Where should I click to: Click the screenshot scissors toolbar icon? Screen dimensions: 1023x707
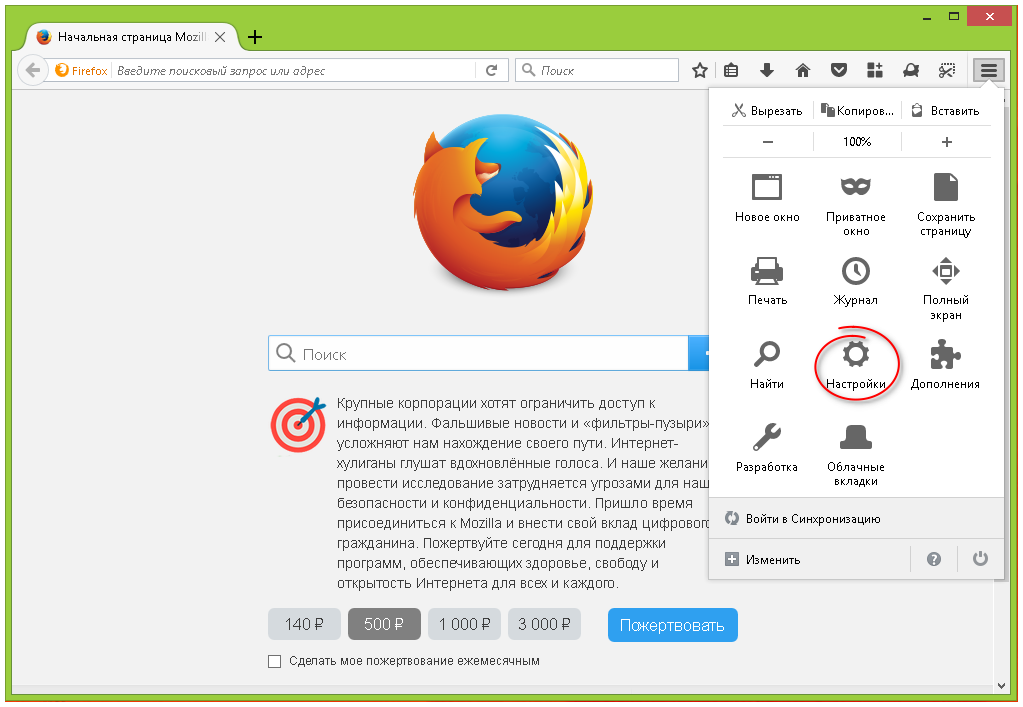click(x=947, y=70)
